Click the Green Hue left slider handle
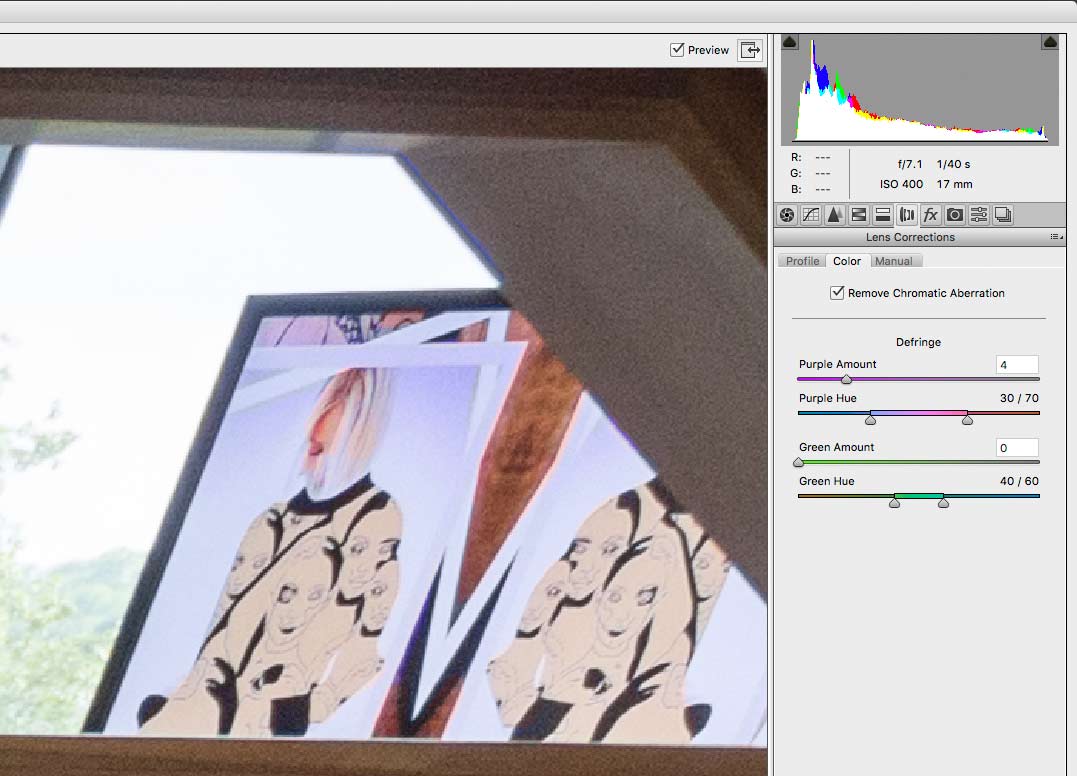Screen dimensions: 1077x776 pos(894,503)
